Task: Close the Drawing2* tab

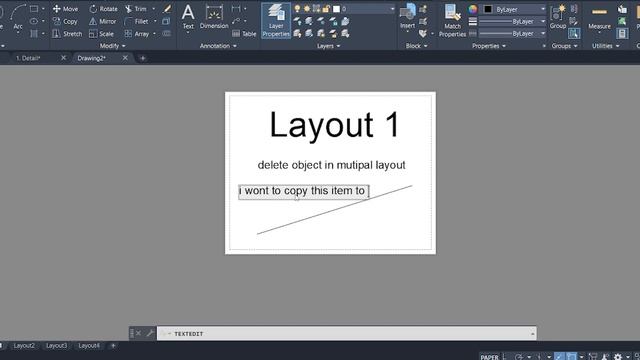Action: [x=125, y=58]
